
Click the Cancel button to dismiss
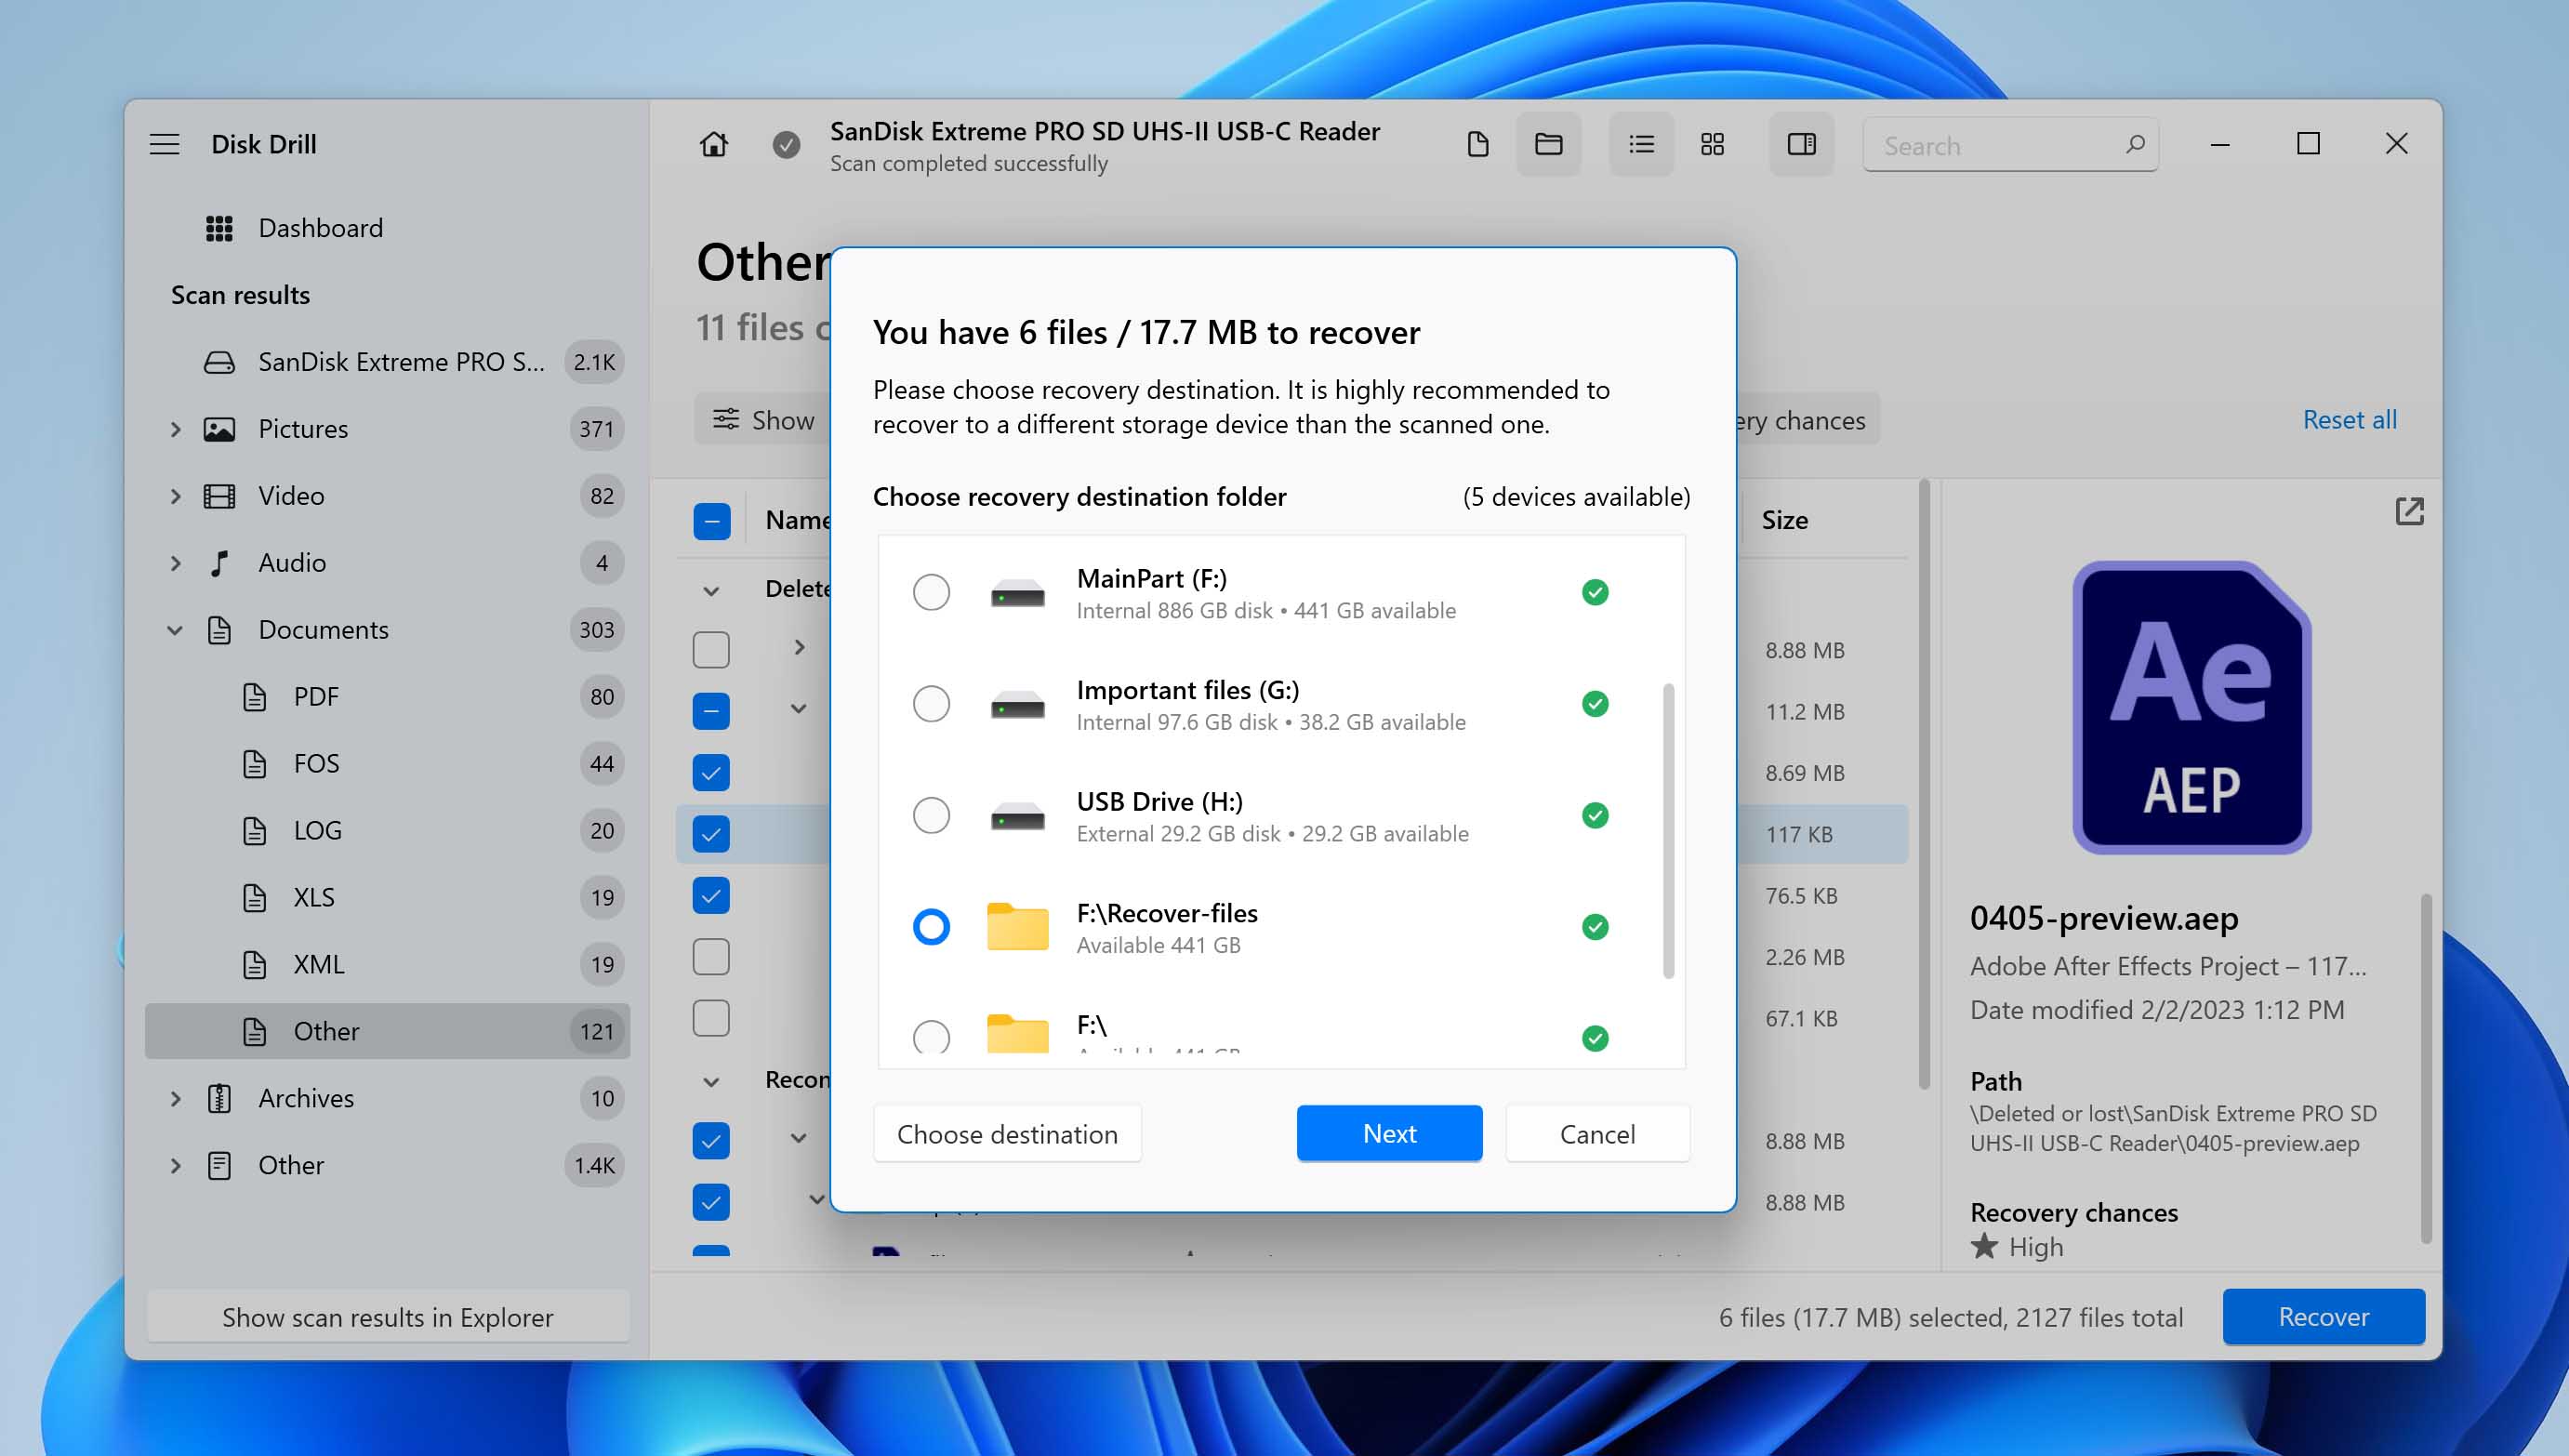(x=1596, y=1132)
